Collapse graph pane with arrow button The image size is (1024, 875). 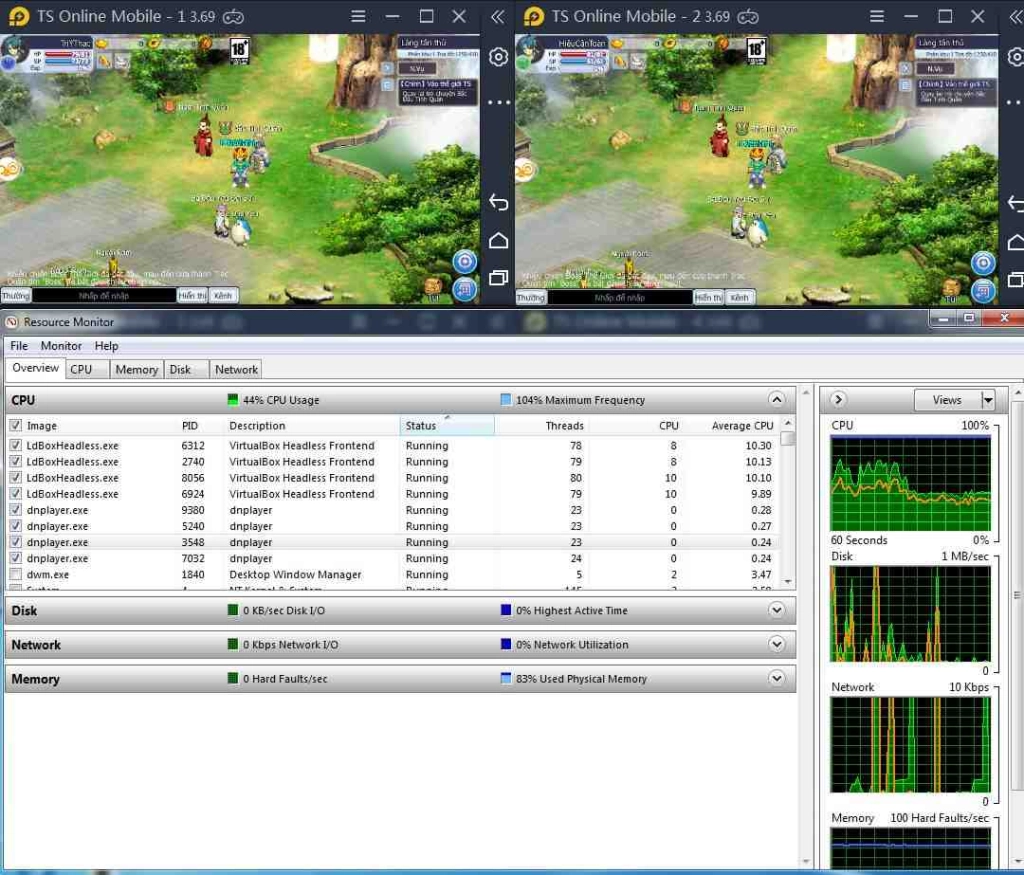tap(839, 400)
